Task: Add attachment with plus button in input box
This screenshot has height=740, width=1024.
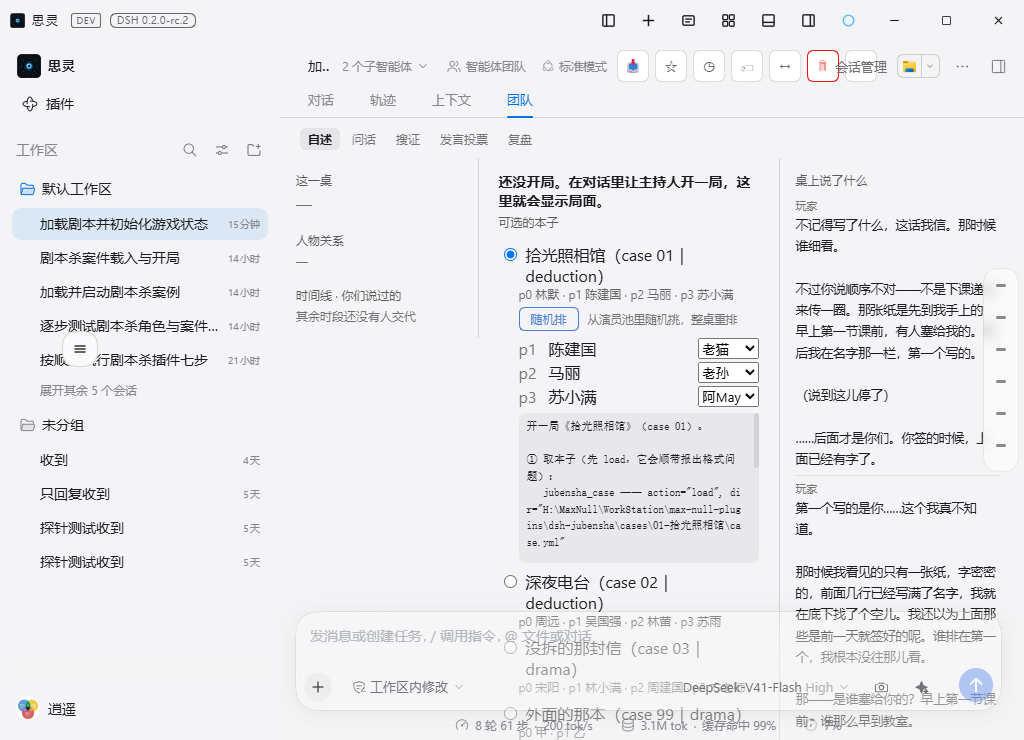Action: tap(318, 686)
